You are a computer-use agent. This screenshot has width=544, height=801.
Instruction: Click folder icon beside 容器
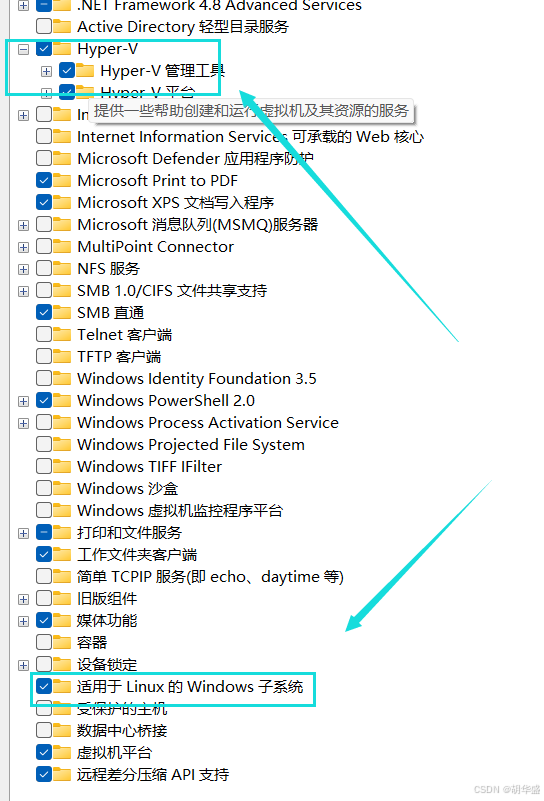pyautogui.click(x=62, y=642)
